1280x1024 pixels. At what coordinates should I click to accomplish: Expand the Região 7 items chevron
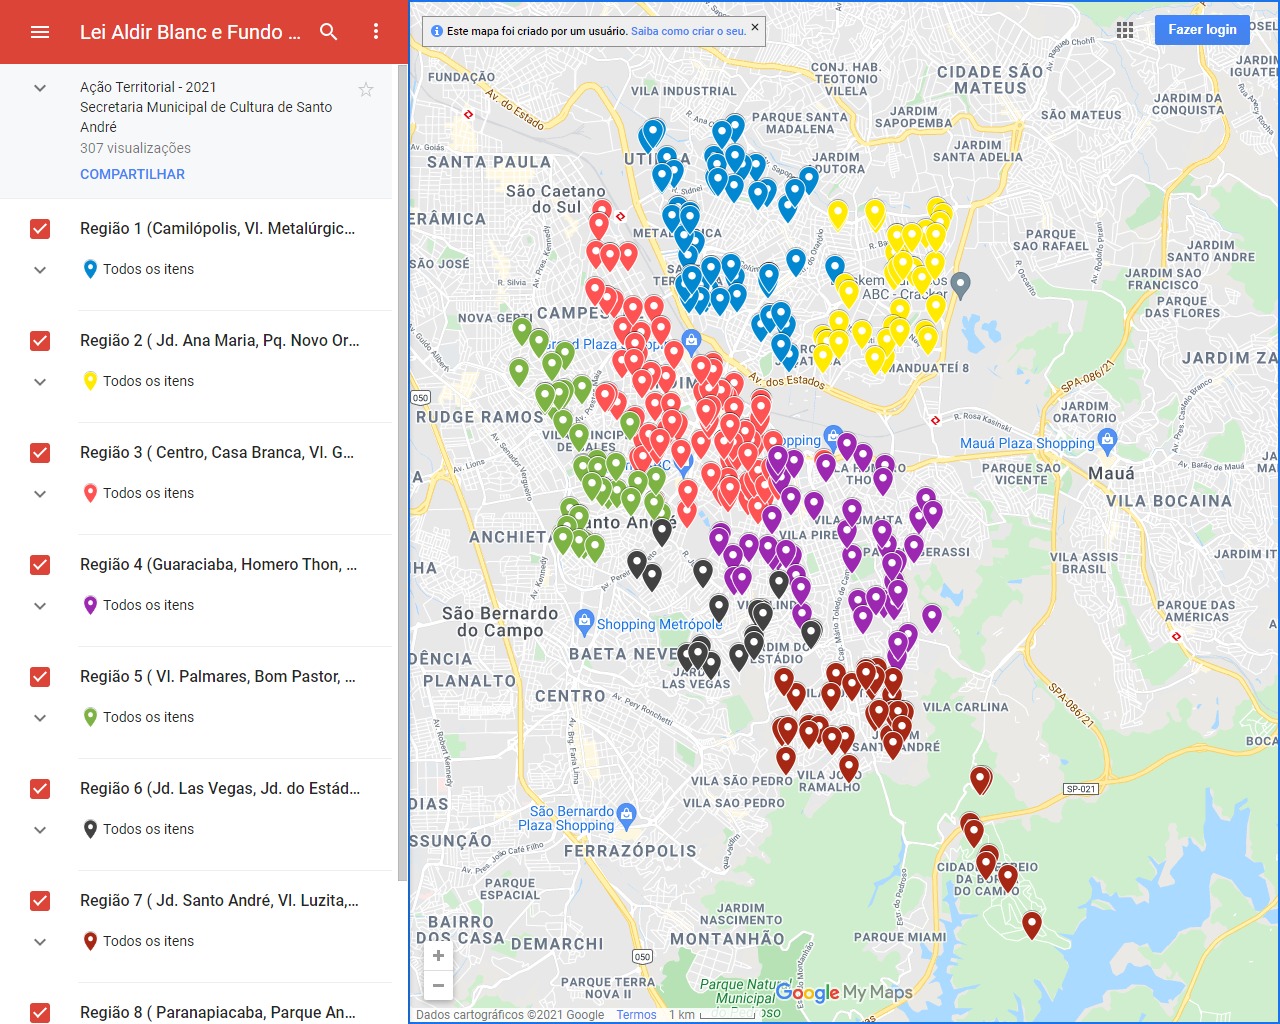pos(40,942)
